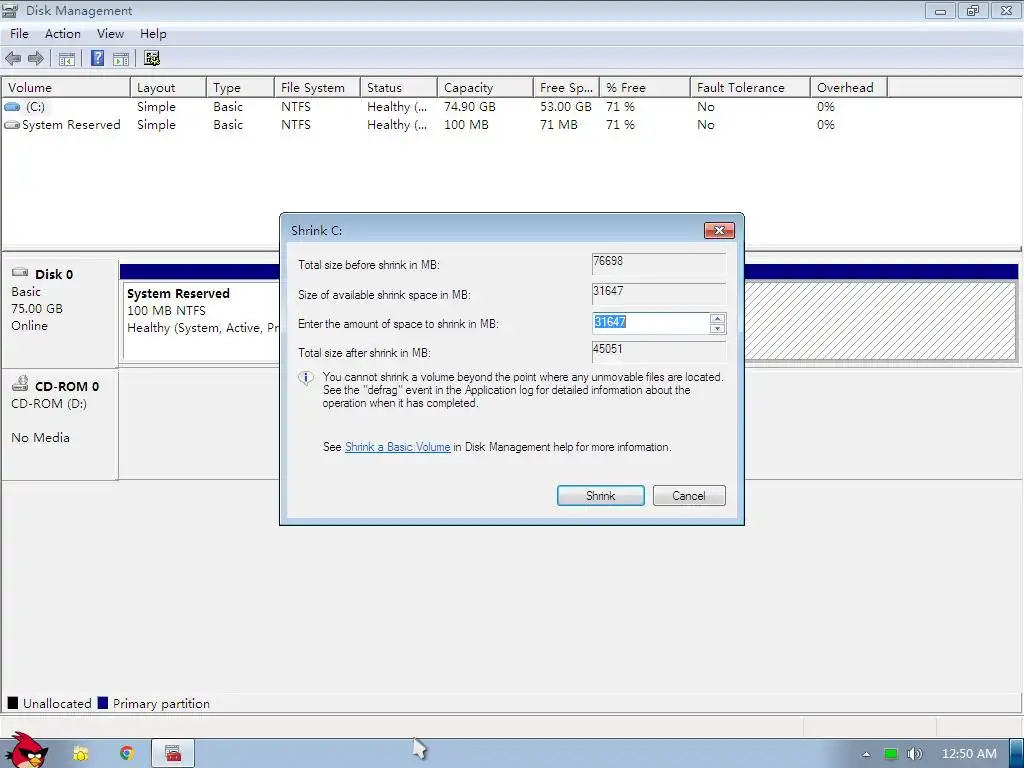Click the Settings toolbar icon with checkmark
Image resolution: width=1024 pixels, height=768 pixels.
pos(152,59)
